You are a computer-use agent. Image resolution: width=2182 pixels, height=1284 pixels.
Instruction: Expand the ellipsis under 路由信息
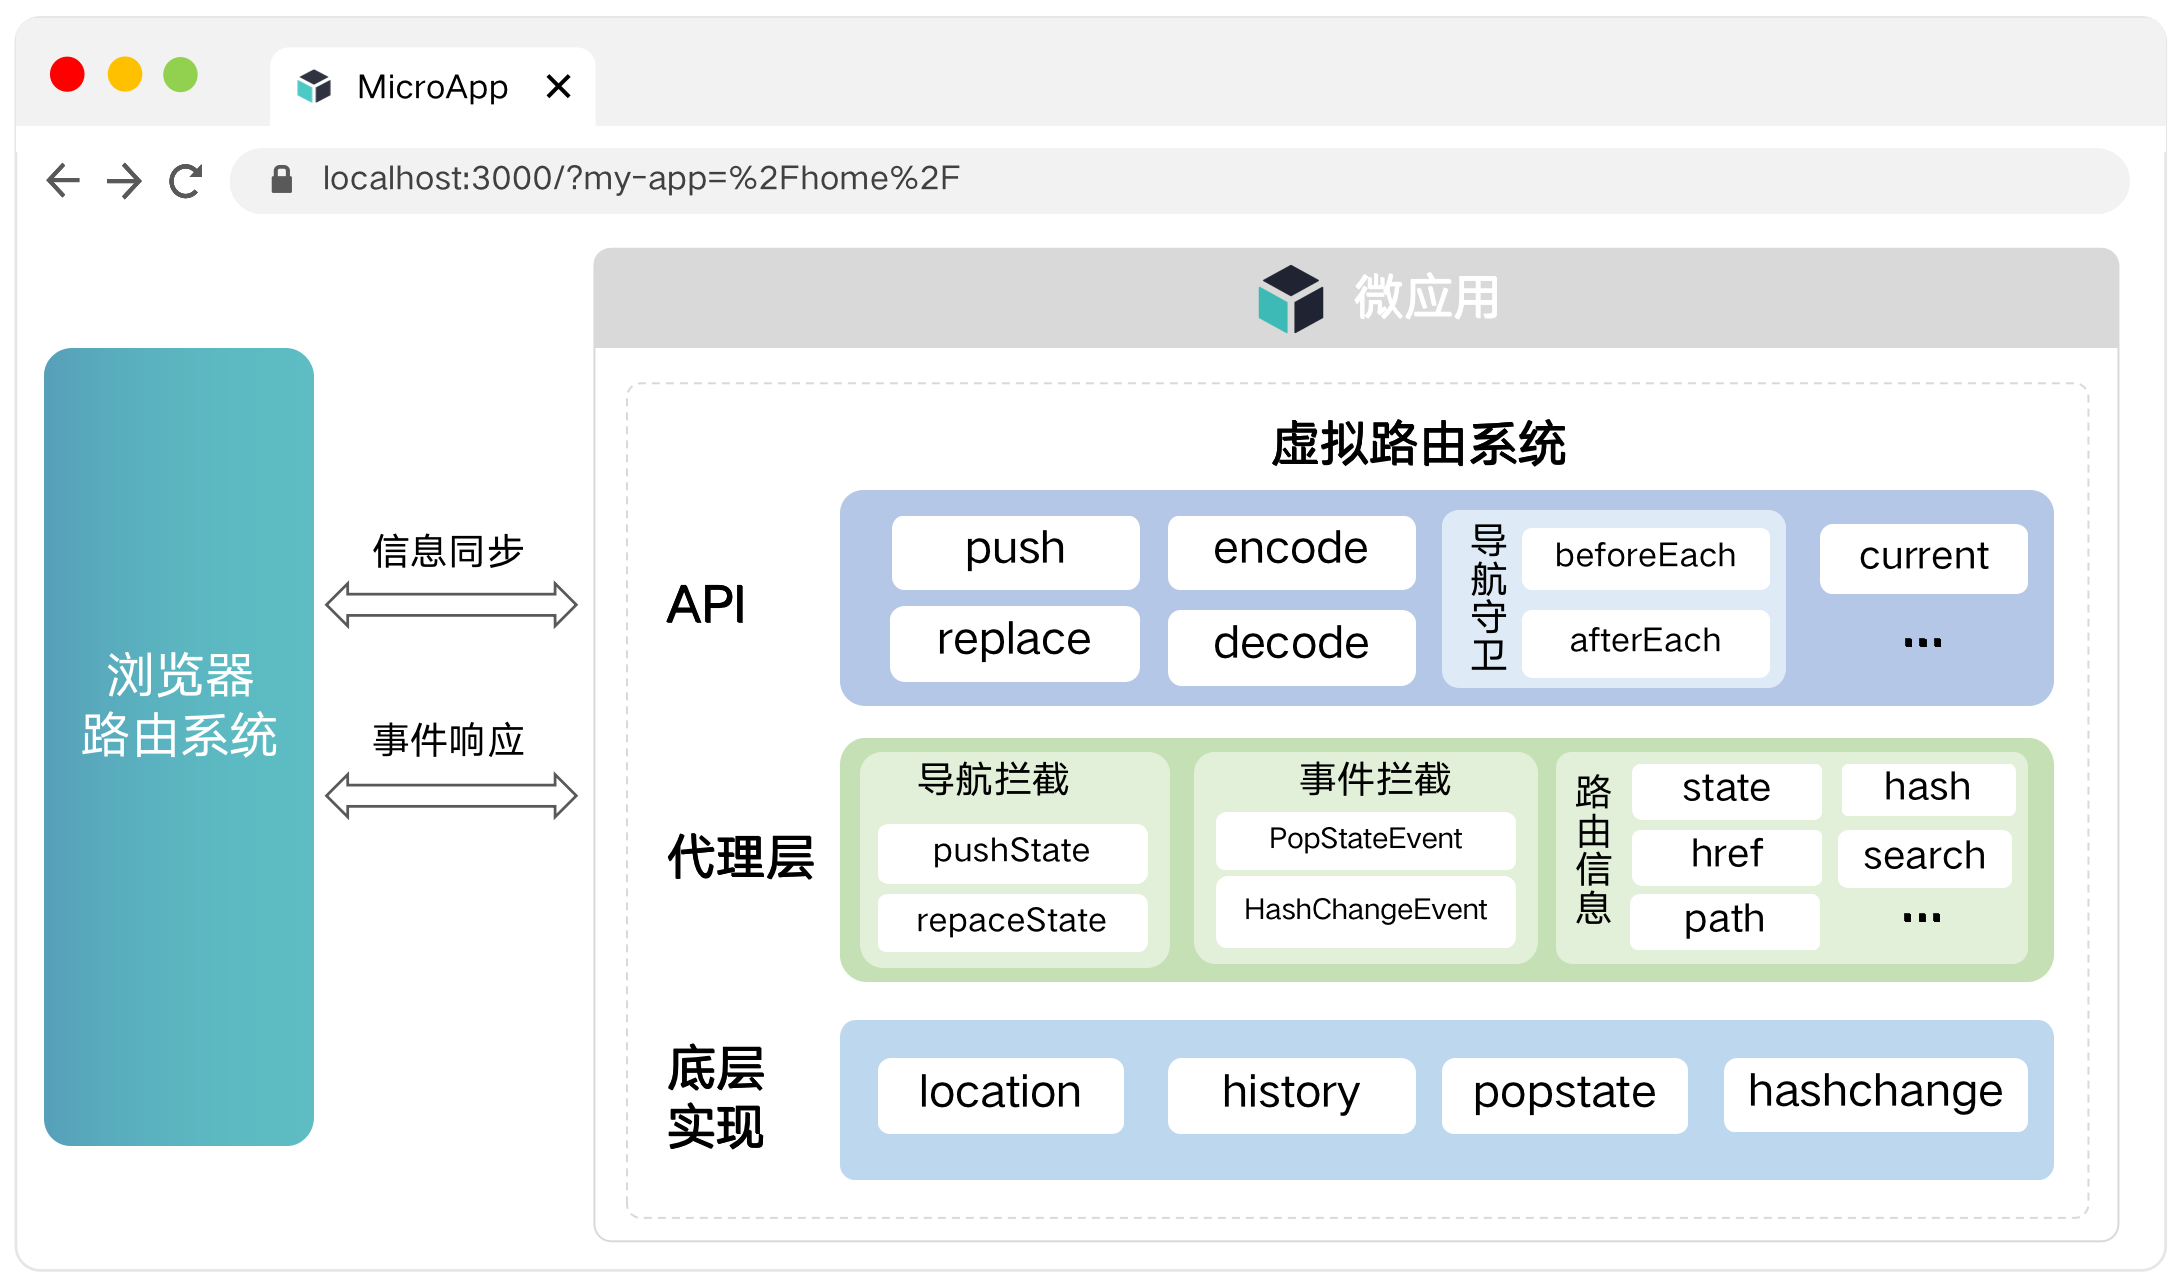pyautogui.click(x=1924, y=915)
